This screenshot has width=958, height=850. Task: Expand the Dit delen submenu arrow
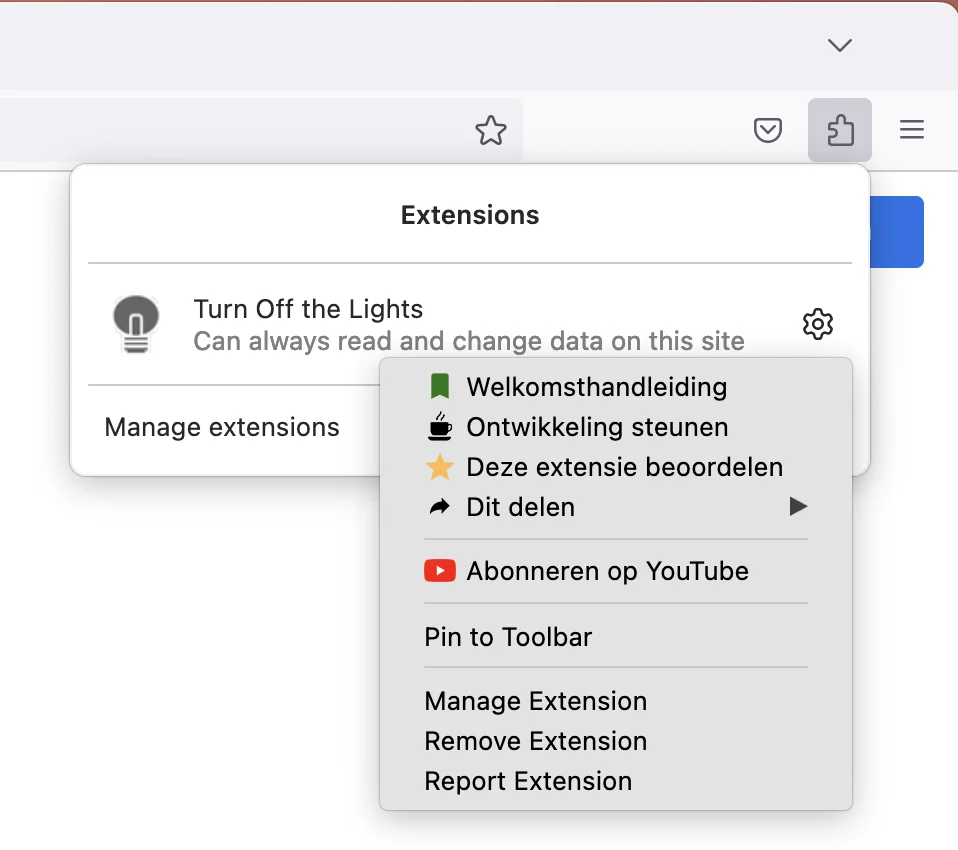[x=798, y=507]
